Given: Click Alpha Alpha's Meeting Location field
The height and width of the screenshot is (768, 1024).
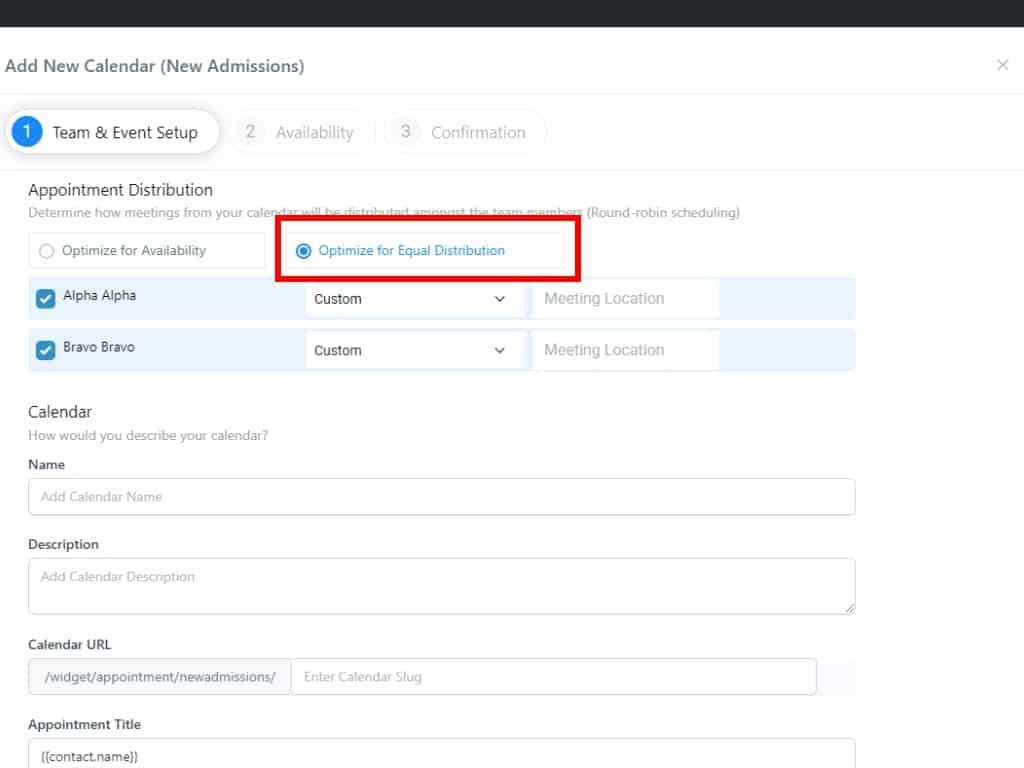Looking at the screenshot, I should 625,299.
